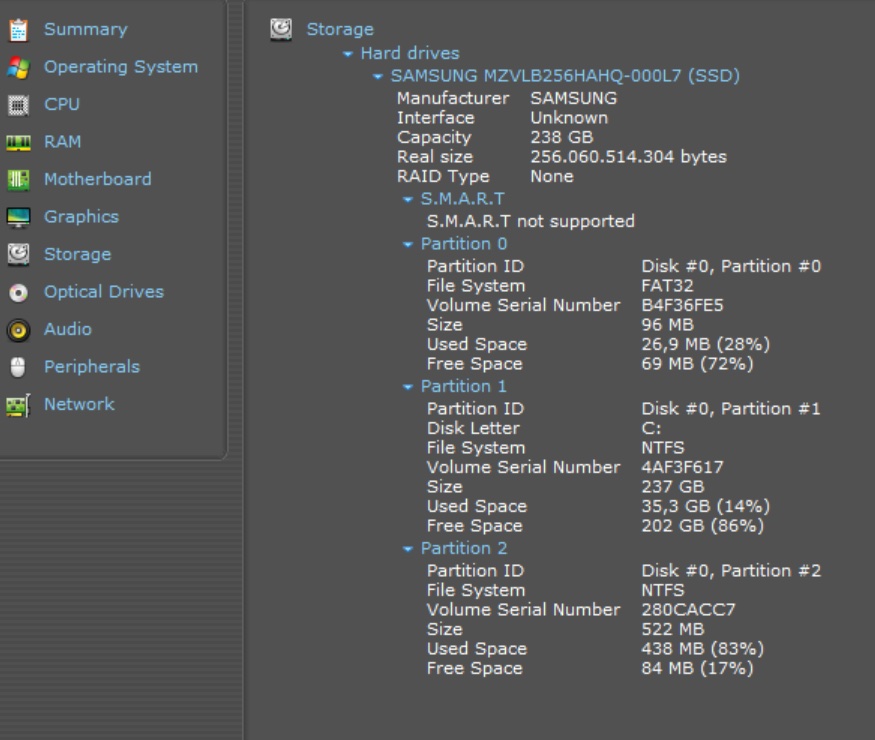The height and width of the screenshot is (740, 875).
Task: Select the Motherboard icon in sidebar
Action: 18,180
